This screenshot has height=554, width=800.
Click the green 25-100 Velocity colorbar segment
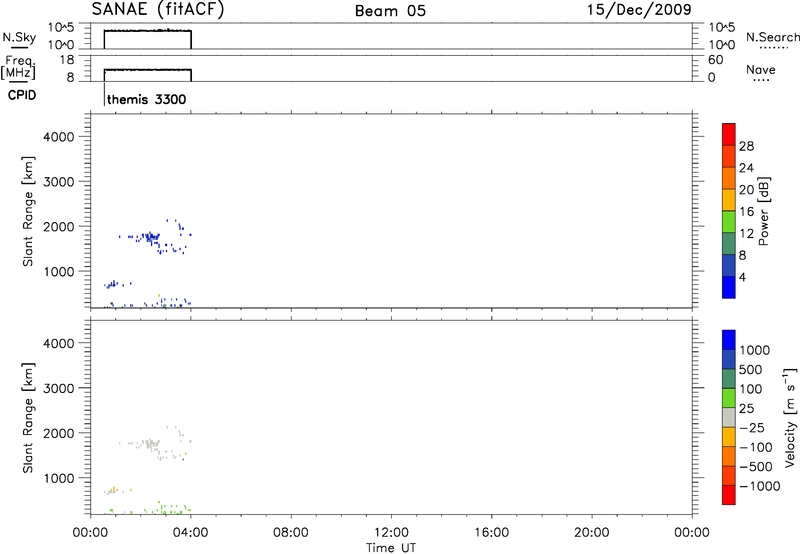pyautogui.click(x=729, y=398)
